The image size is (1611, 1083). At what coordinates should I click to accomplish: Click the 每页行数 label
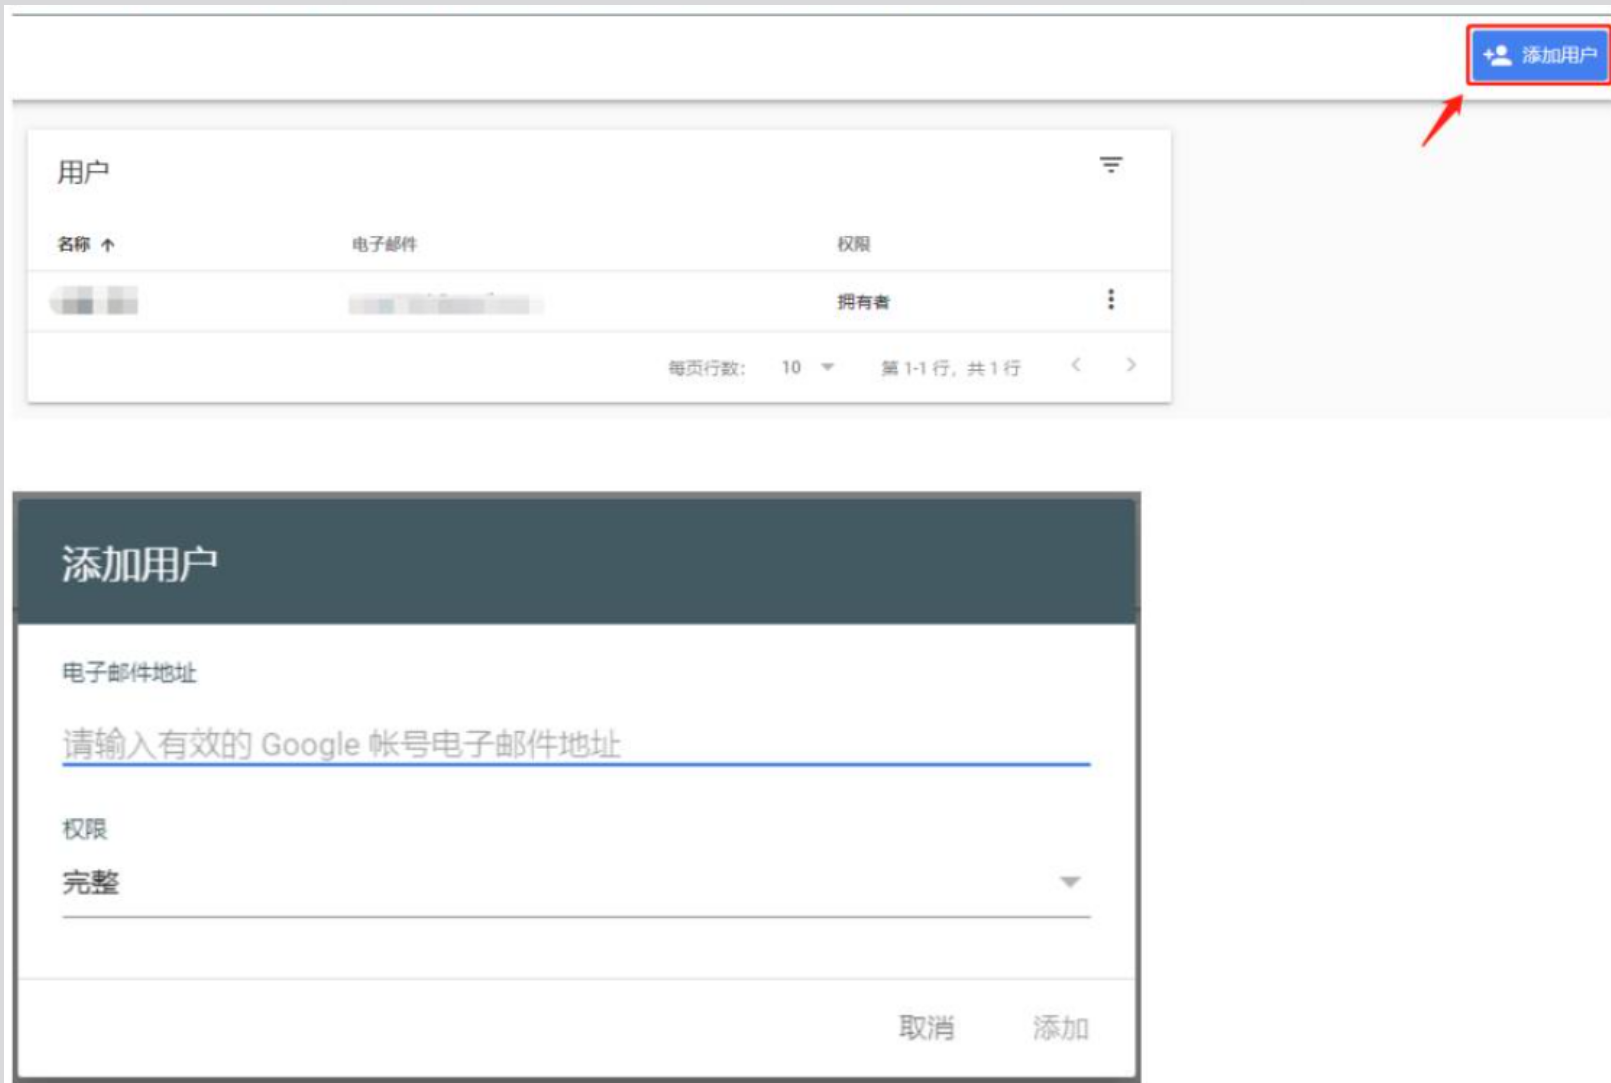(707, 368)
